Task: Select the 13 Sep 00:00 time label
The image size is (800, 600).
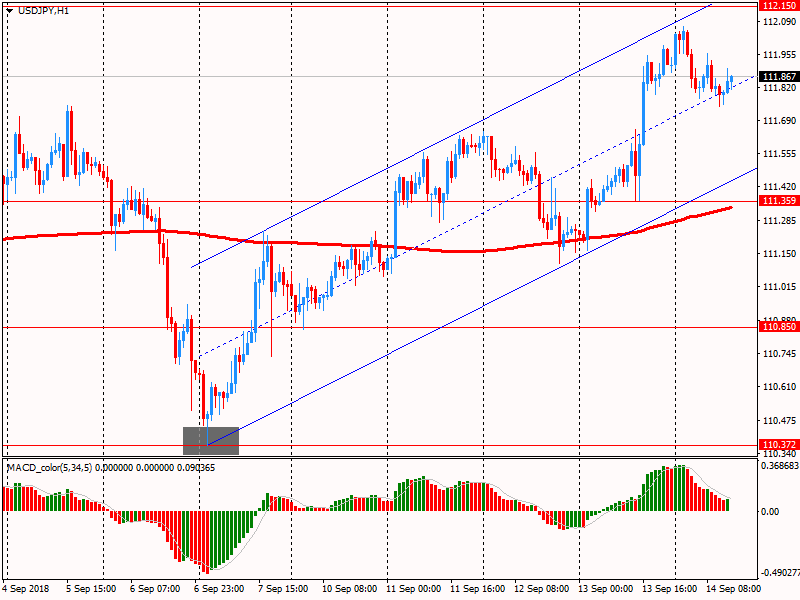Action: coord(606,589)
